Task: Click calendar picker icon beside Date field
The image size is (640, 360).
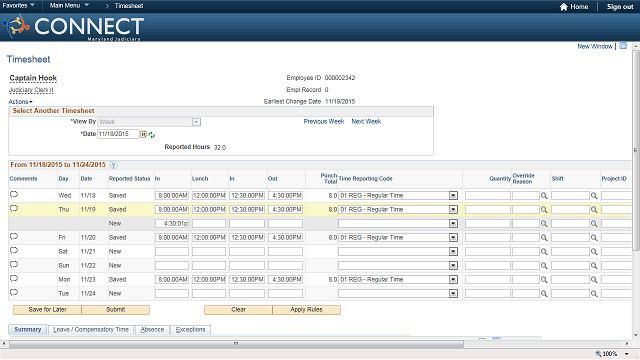Action: [144, 134]
